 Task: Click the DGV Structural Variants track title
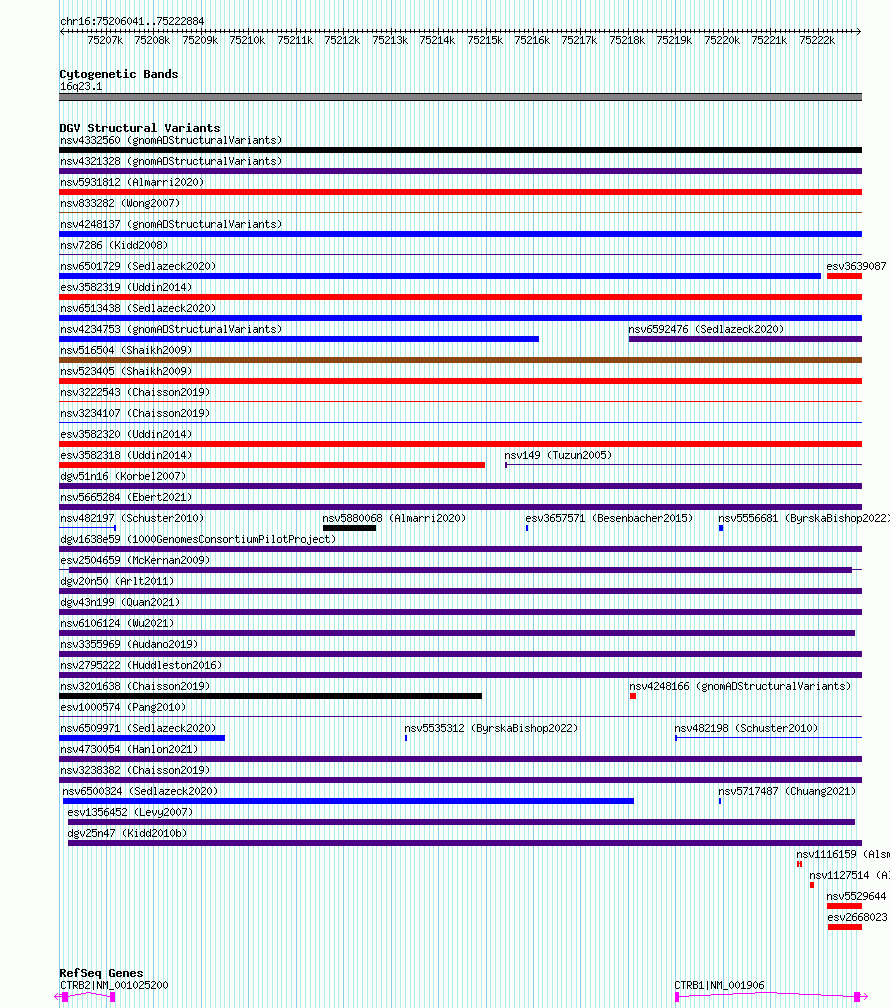140,128
